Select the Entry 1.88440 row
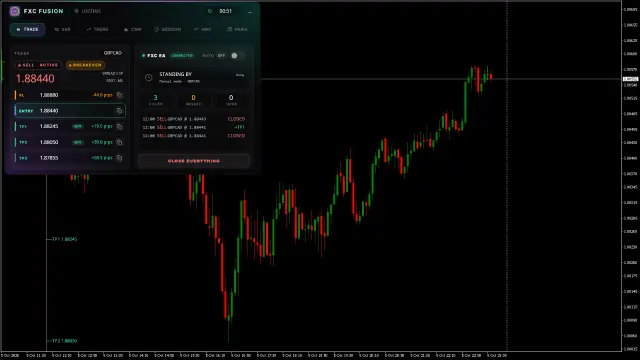 click(69, 111)
